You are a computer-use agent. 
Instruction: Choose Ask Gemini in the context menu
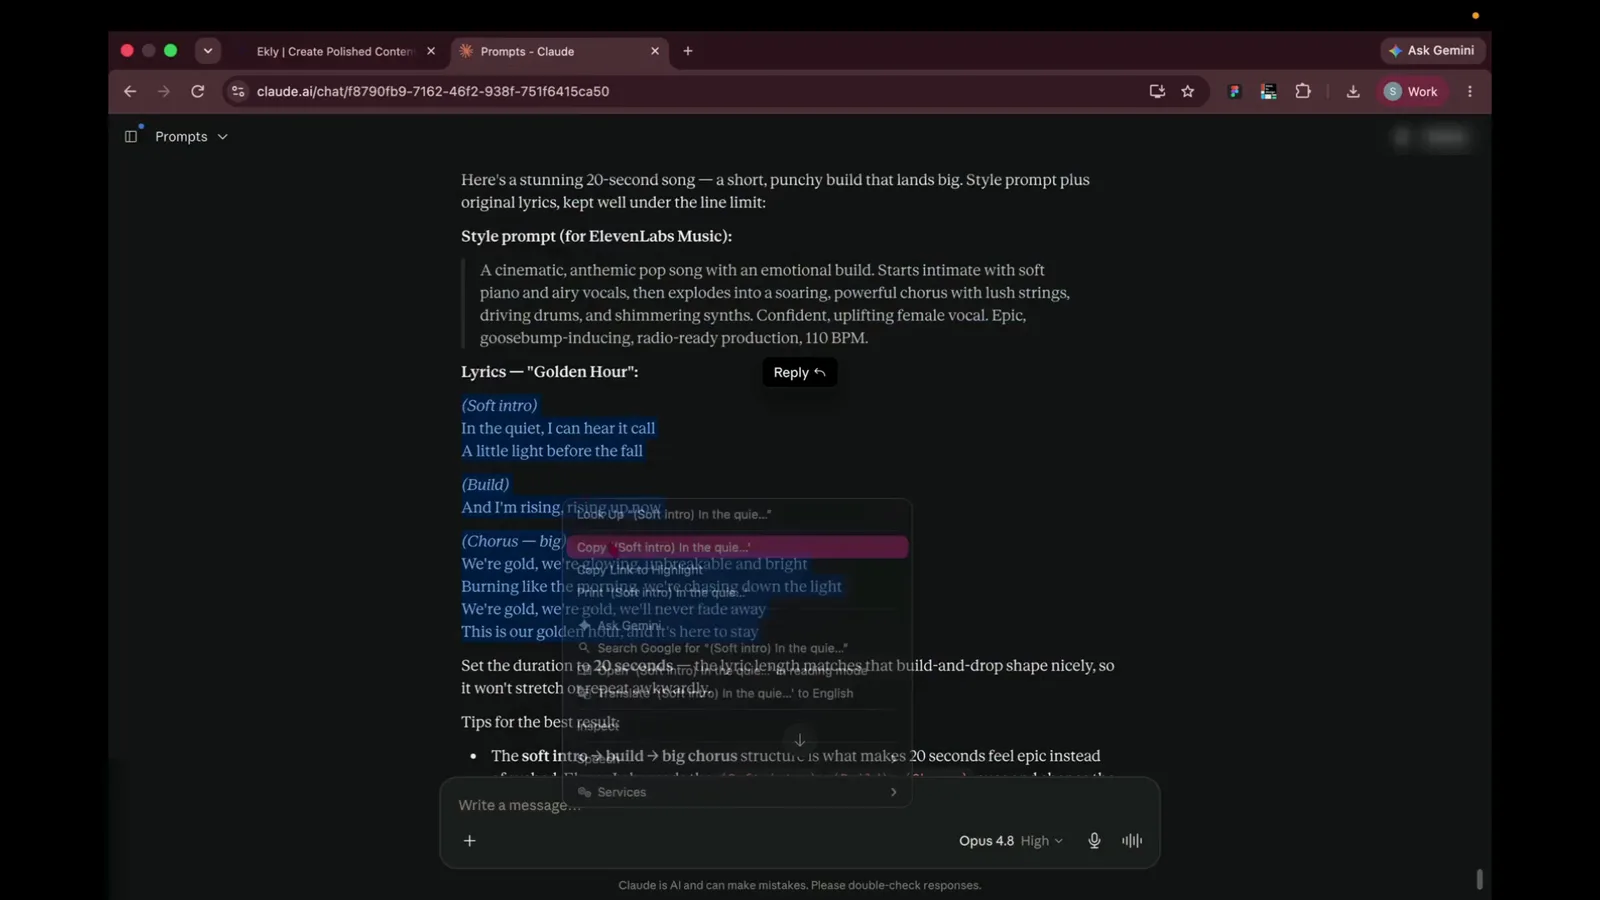tap(737, 625)
